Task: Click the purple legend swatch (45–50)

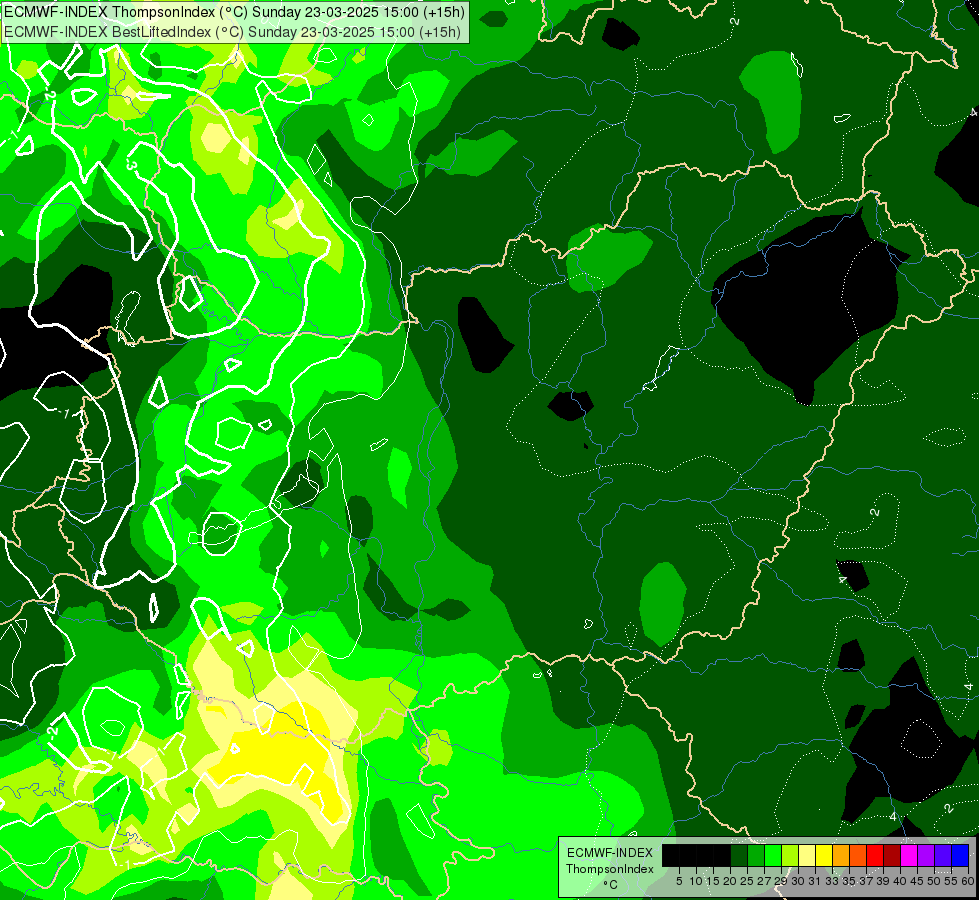Action: [x=927, y=855]
